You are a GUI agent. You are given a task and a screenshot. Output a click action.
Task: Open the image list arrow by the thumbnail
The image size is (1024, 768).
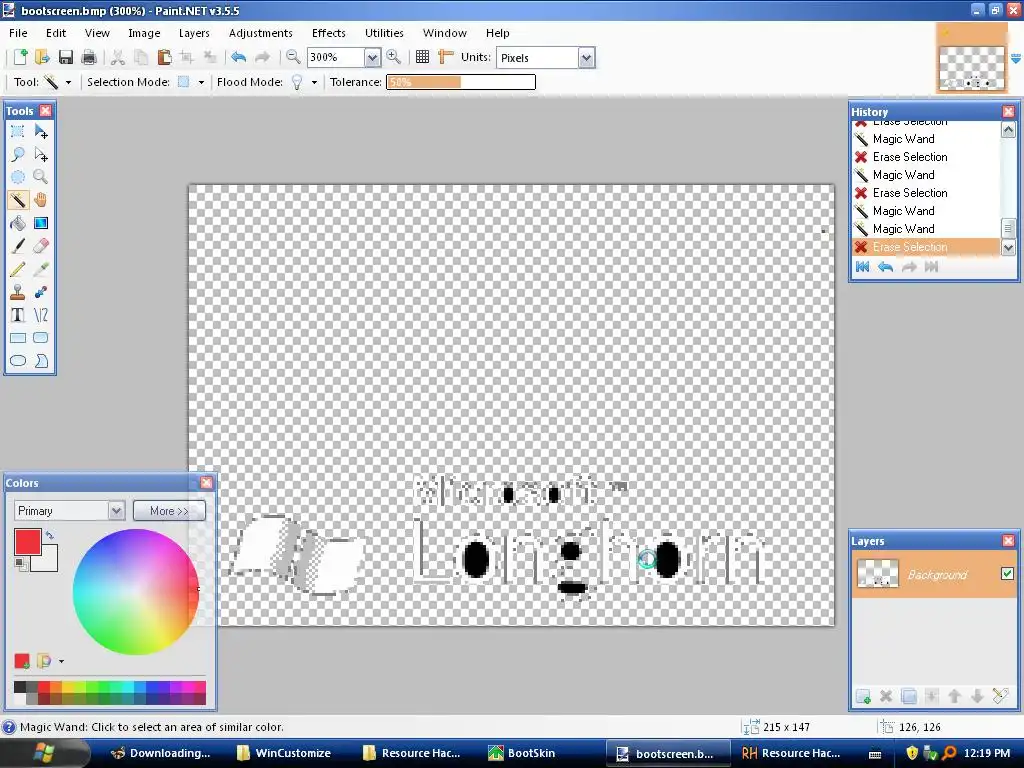click(1016, 59)
